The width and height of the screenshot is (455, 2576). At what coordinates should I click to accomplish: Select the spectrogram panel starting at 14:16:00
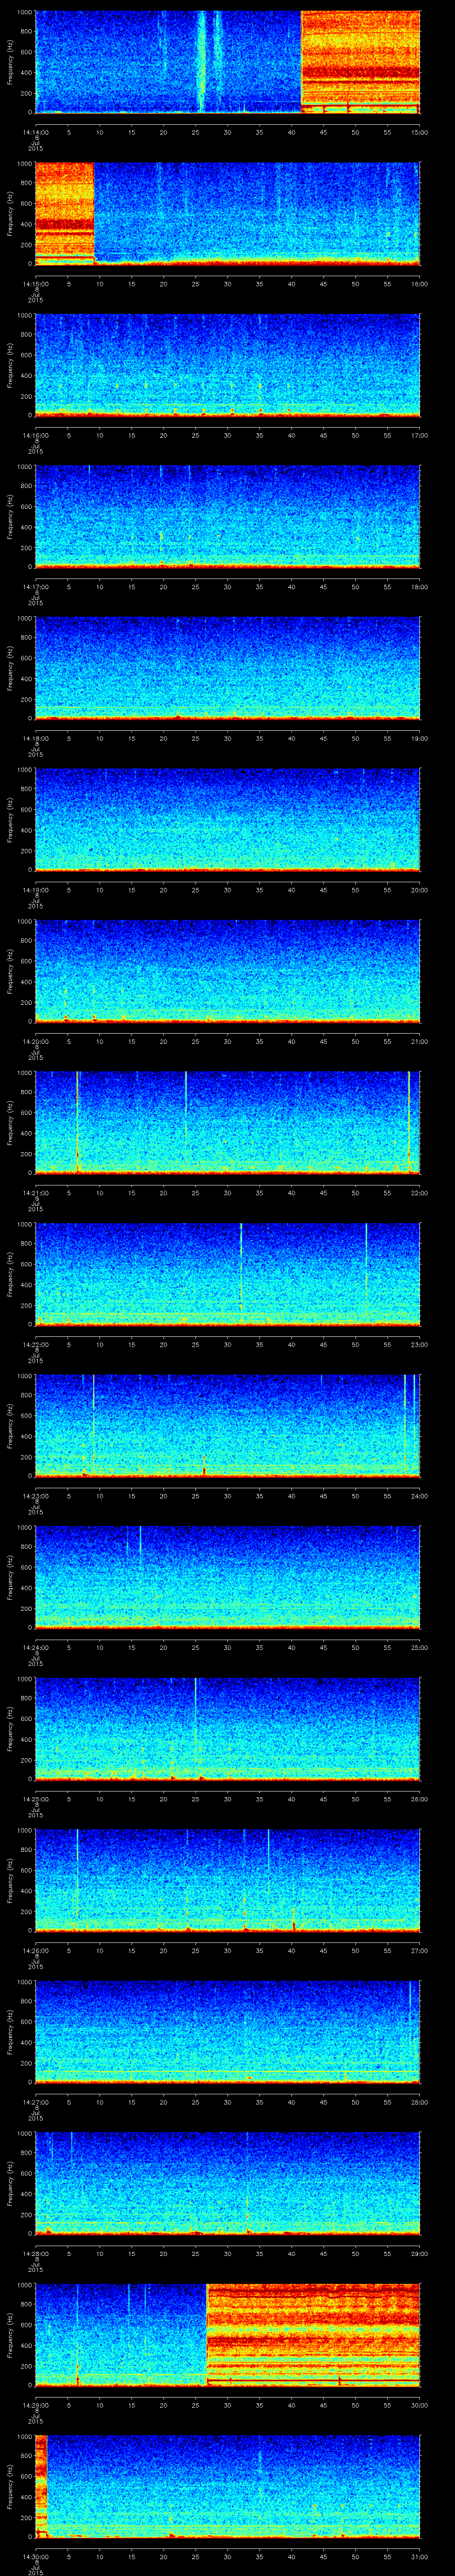pyautogui.click(x=227, y=365)
